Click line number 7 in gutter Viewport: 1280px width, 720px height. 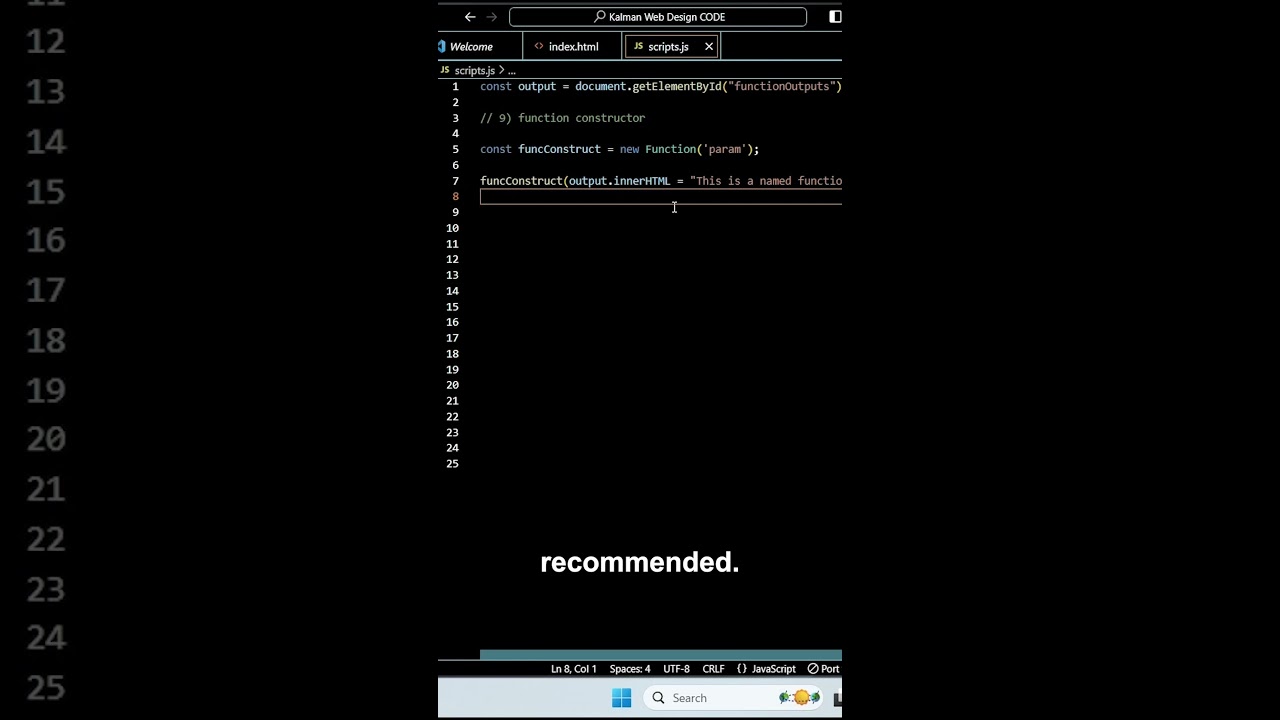coord(455,181)
